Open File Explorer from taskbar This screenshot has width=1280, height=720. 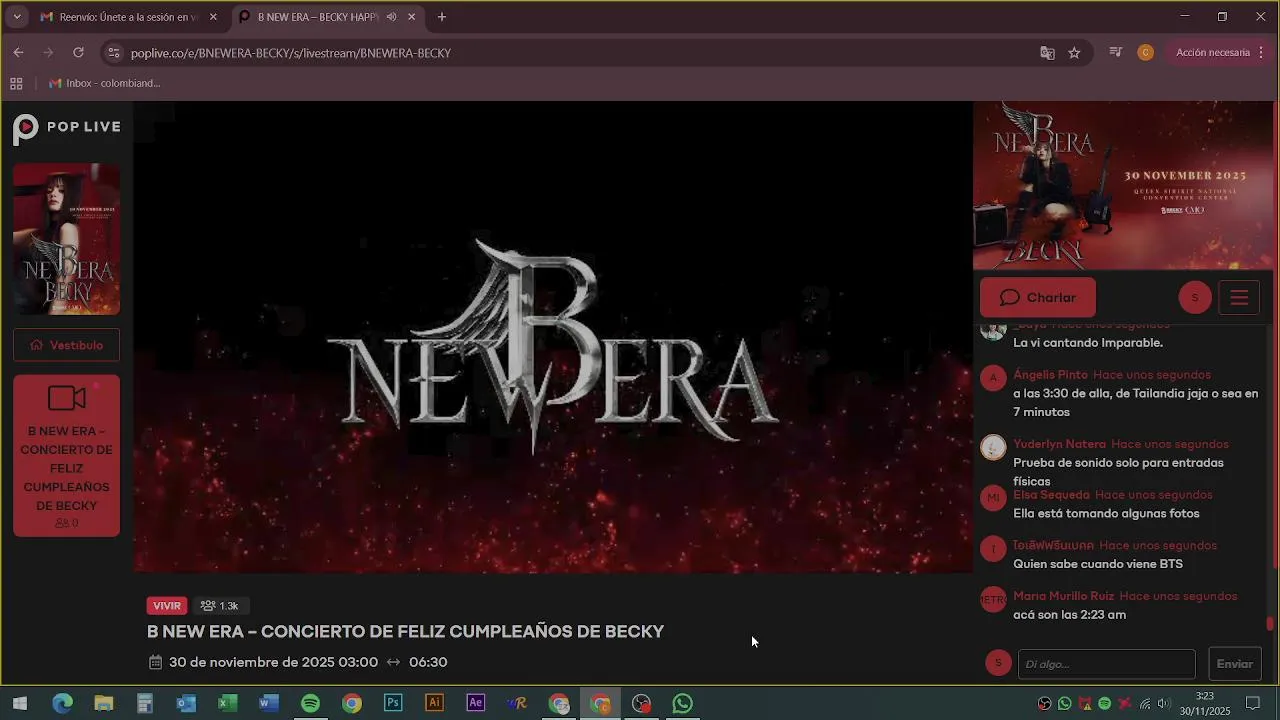(x=103, y=704)
